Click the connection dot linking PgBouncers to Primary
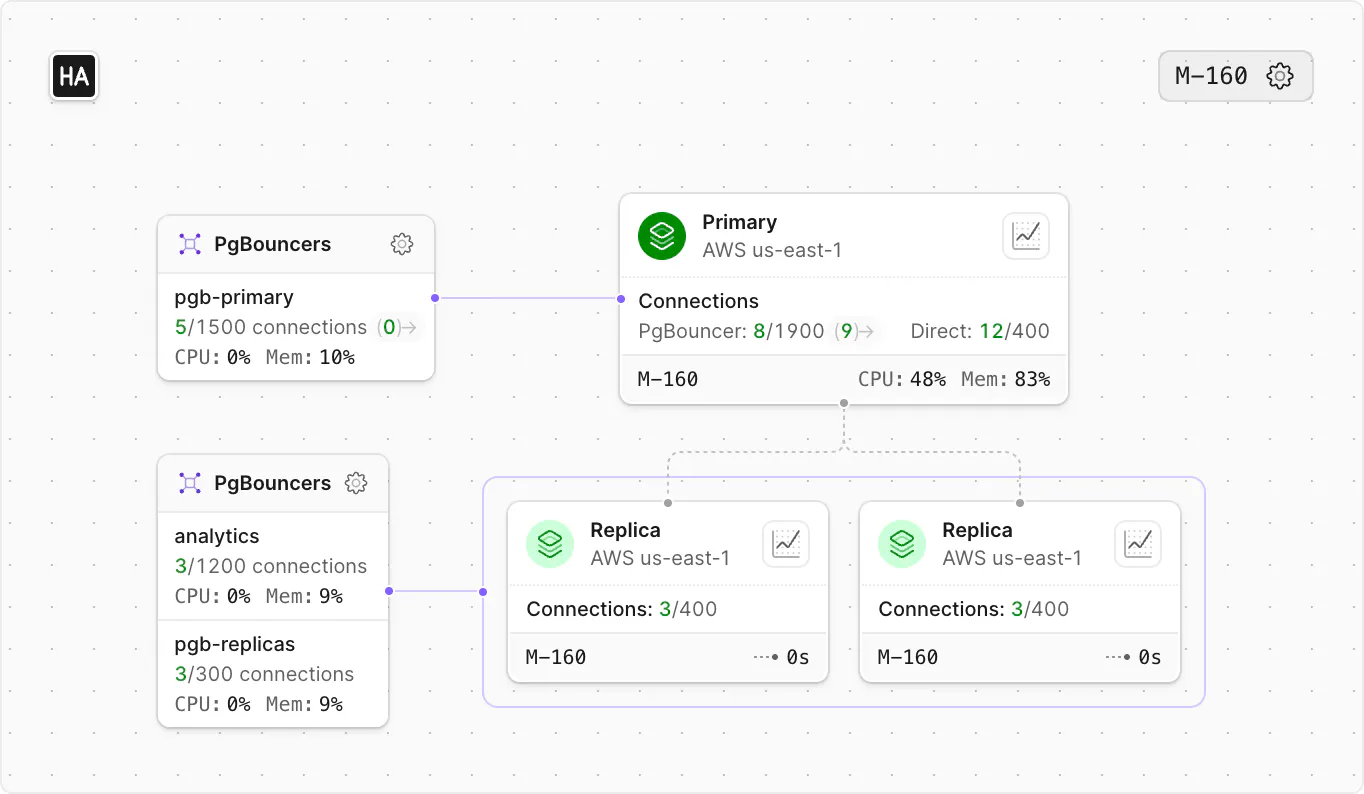The width and height of the screenshot is (1364, 794). click(x=434, y=297)
